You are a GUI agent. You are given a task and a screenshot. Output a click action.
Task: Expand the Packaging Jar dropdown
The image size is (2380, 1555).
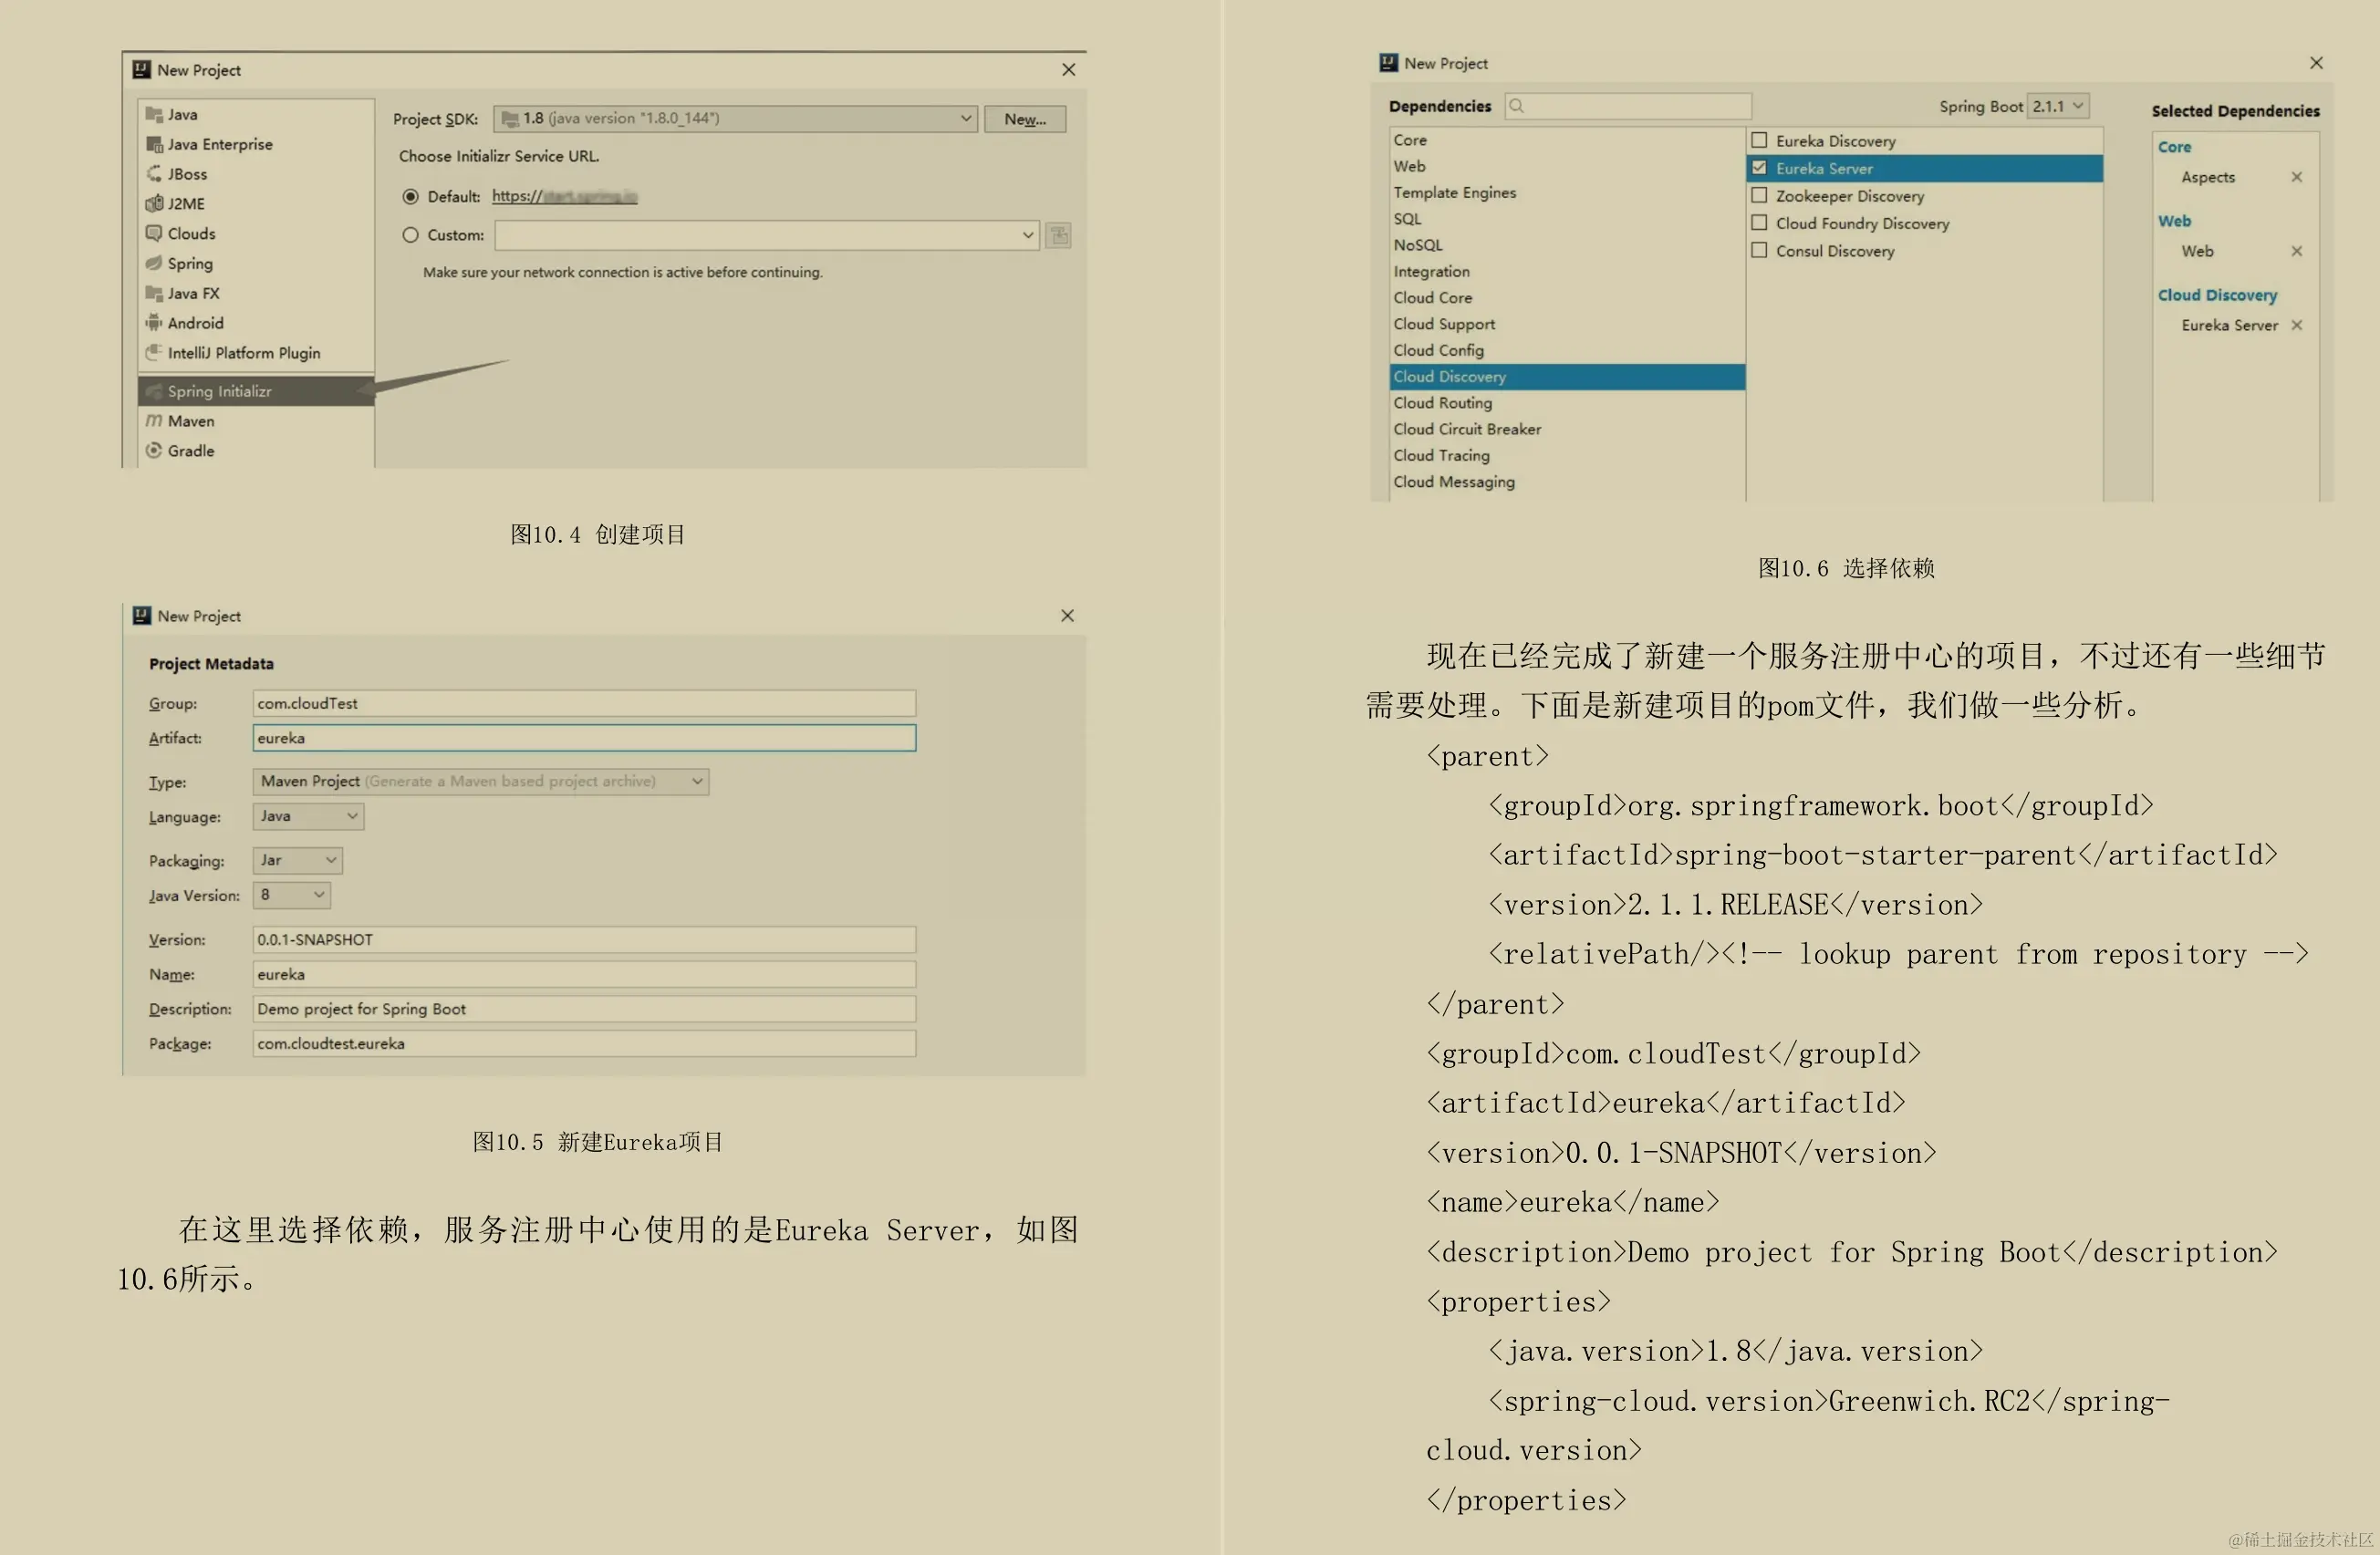298,860
